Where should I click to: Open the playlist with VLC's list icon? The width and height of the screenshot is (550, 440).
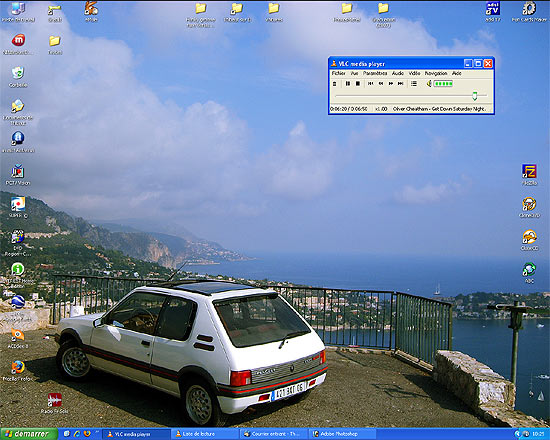tap(414, 84)
